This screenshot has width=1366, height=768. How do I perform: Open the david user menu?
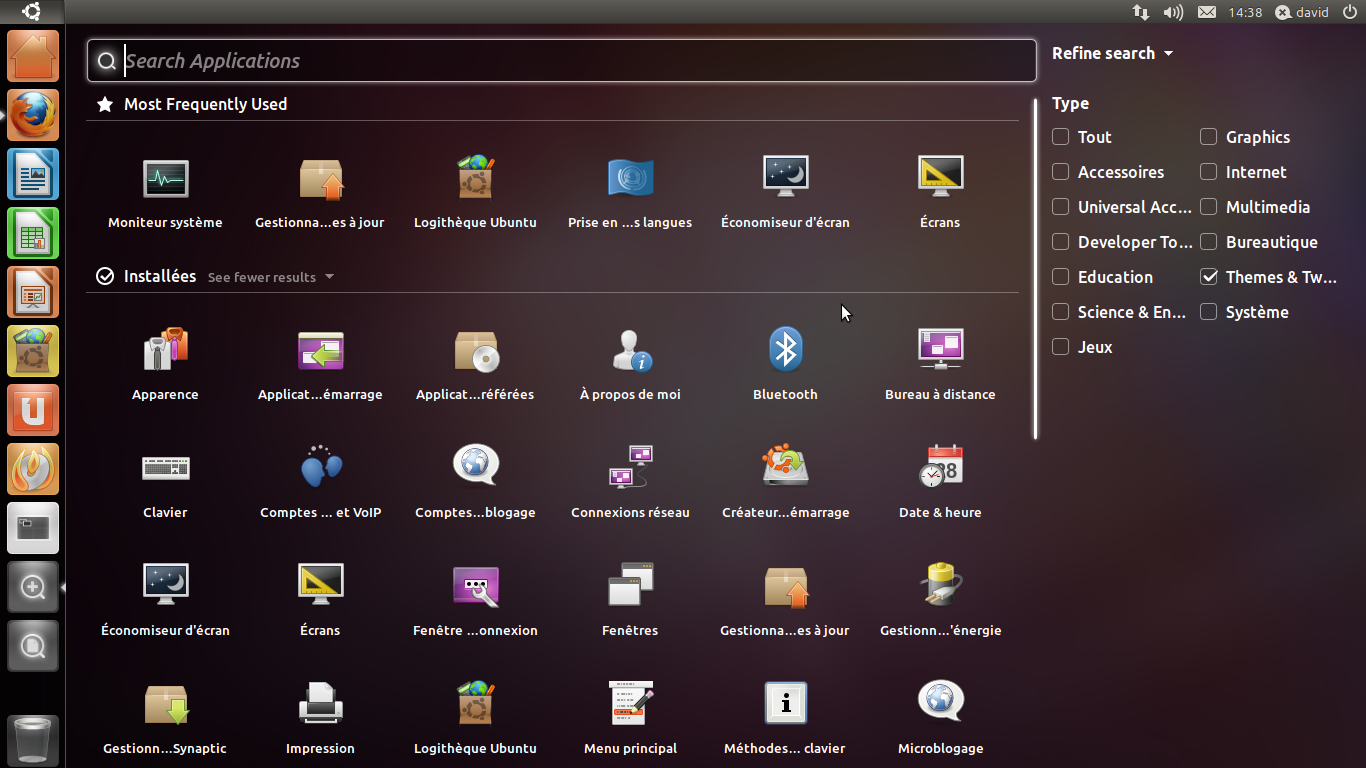click(x=1302, y=13)
